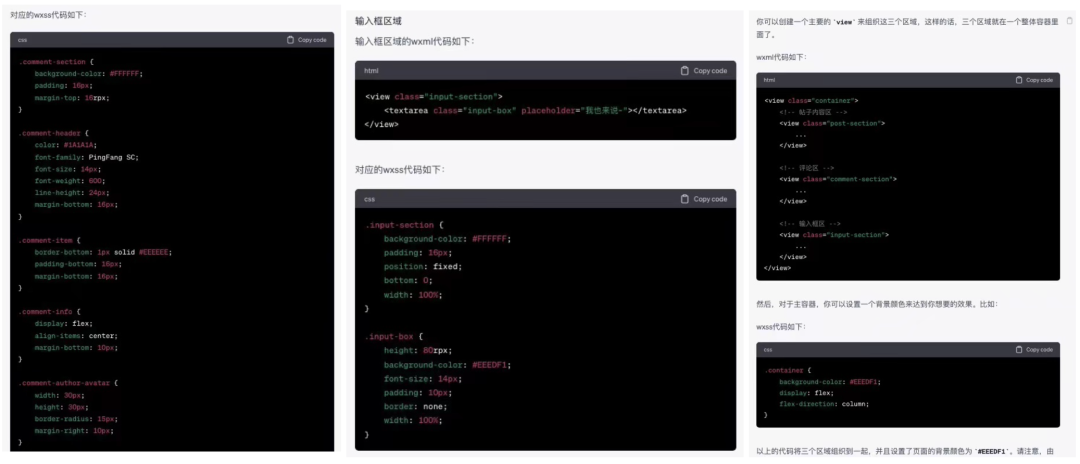
Task: Click the paragraph starting '然后，对于主容器'
Action: pos(876,304)
